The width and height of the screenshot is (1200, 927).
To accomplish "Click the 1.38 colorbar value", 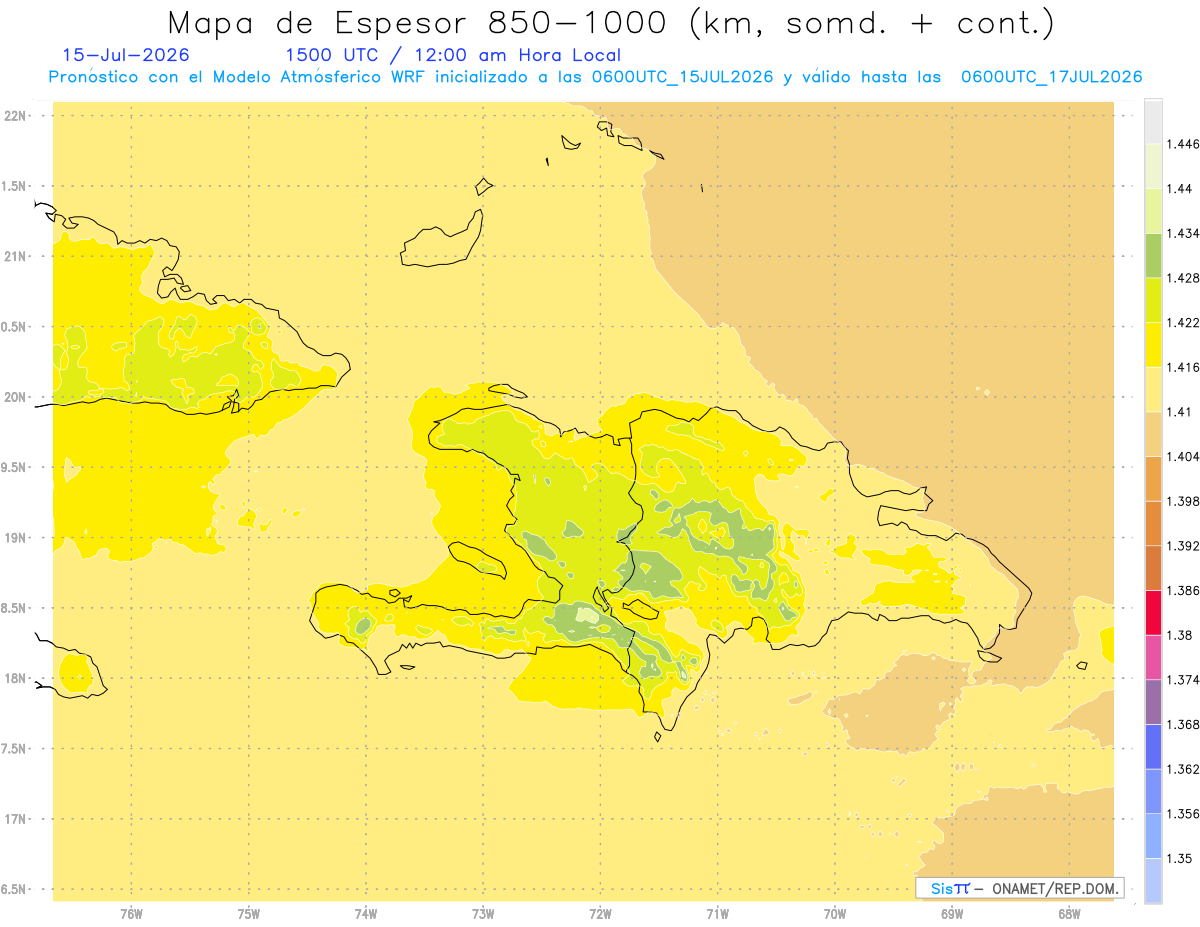I will point(1180,635).
